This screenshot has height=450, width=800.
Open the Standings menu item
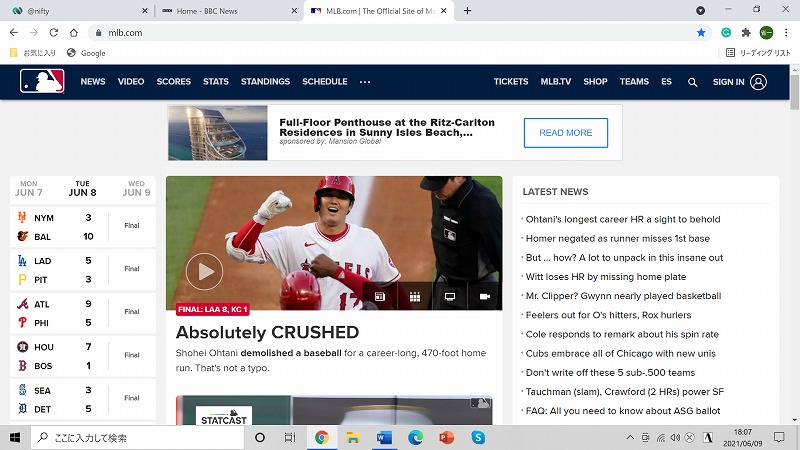[265, 82]
